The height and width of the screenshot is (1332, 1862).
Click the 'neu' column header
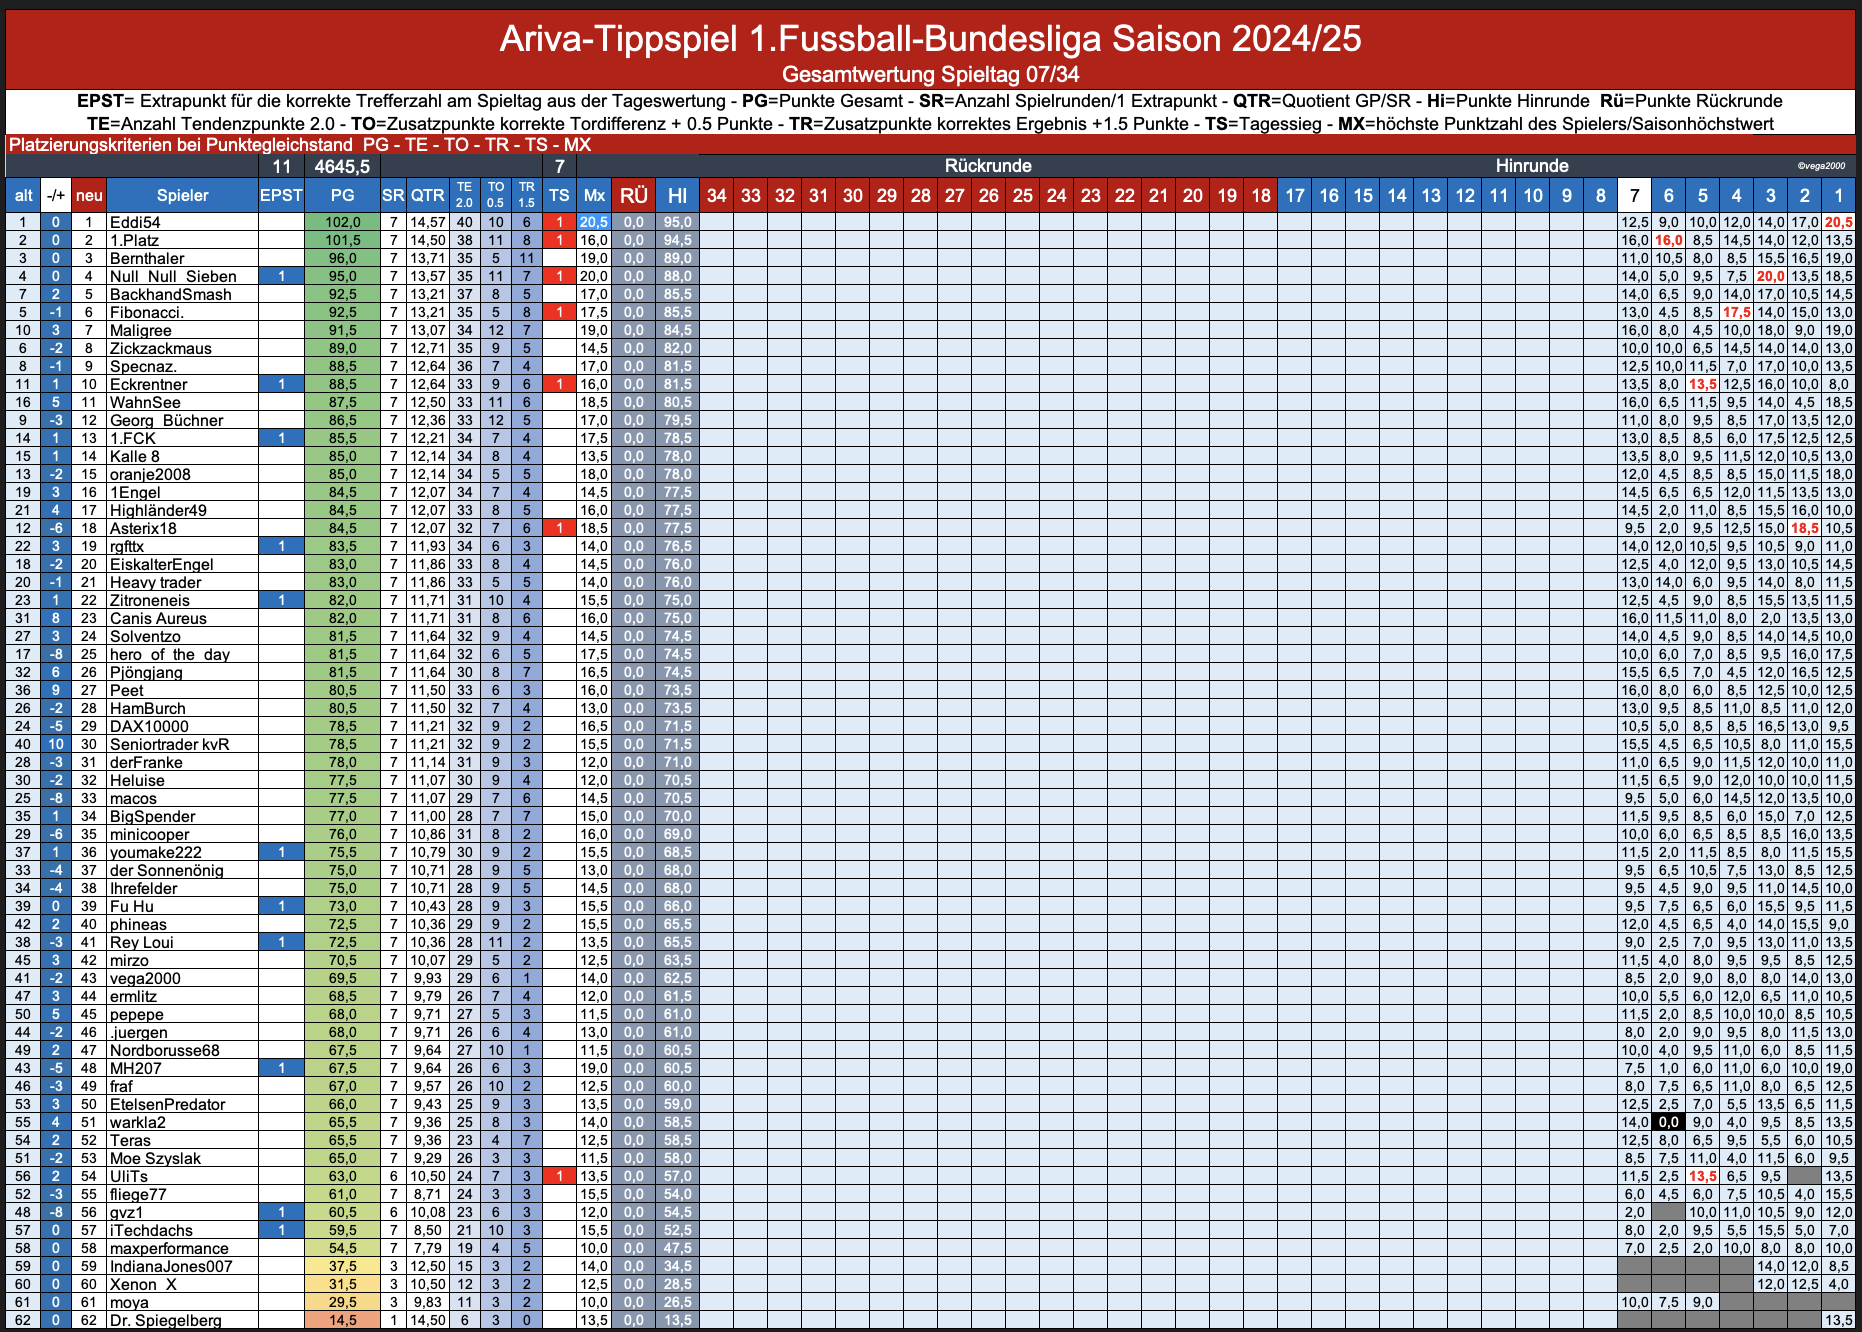(x=89, y=195)
